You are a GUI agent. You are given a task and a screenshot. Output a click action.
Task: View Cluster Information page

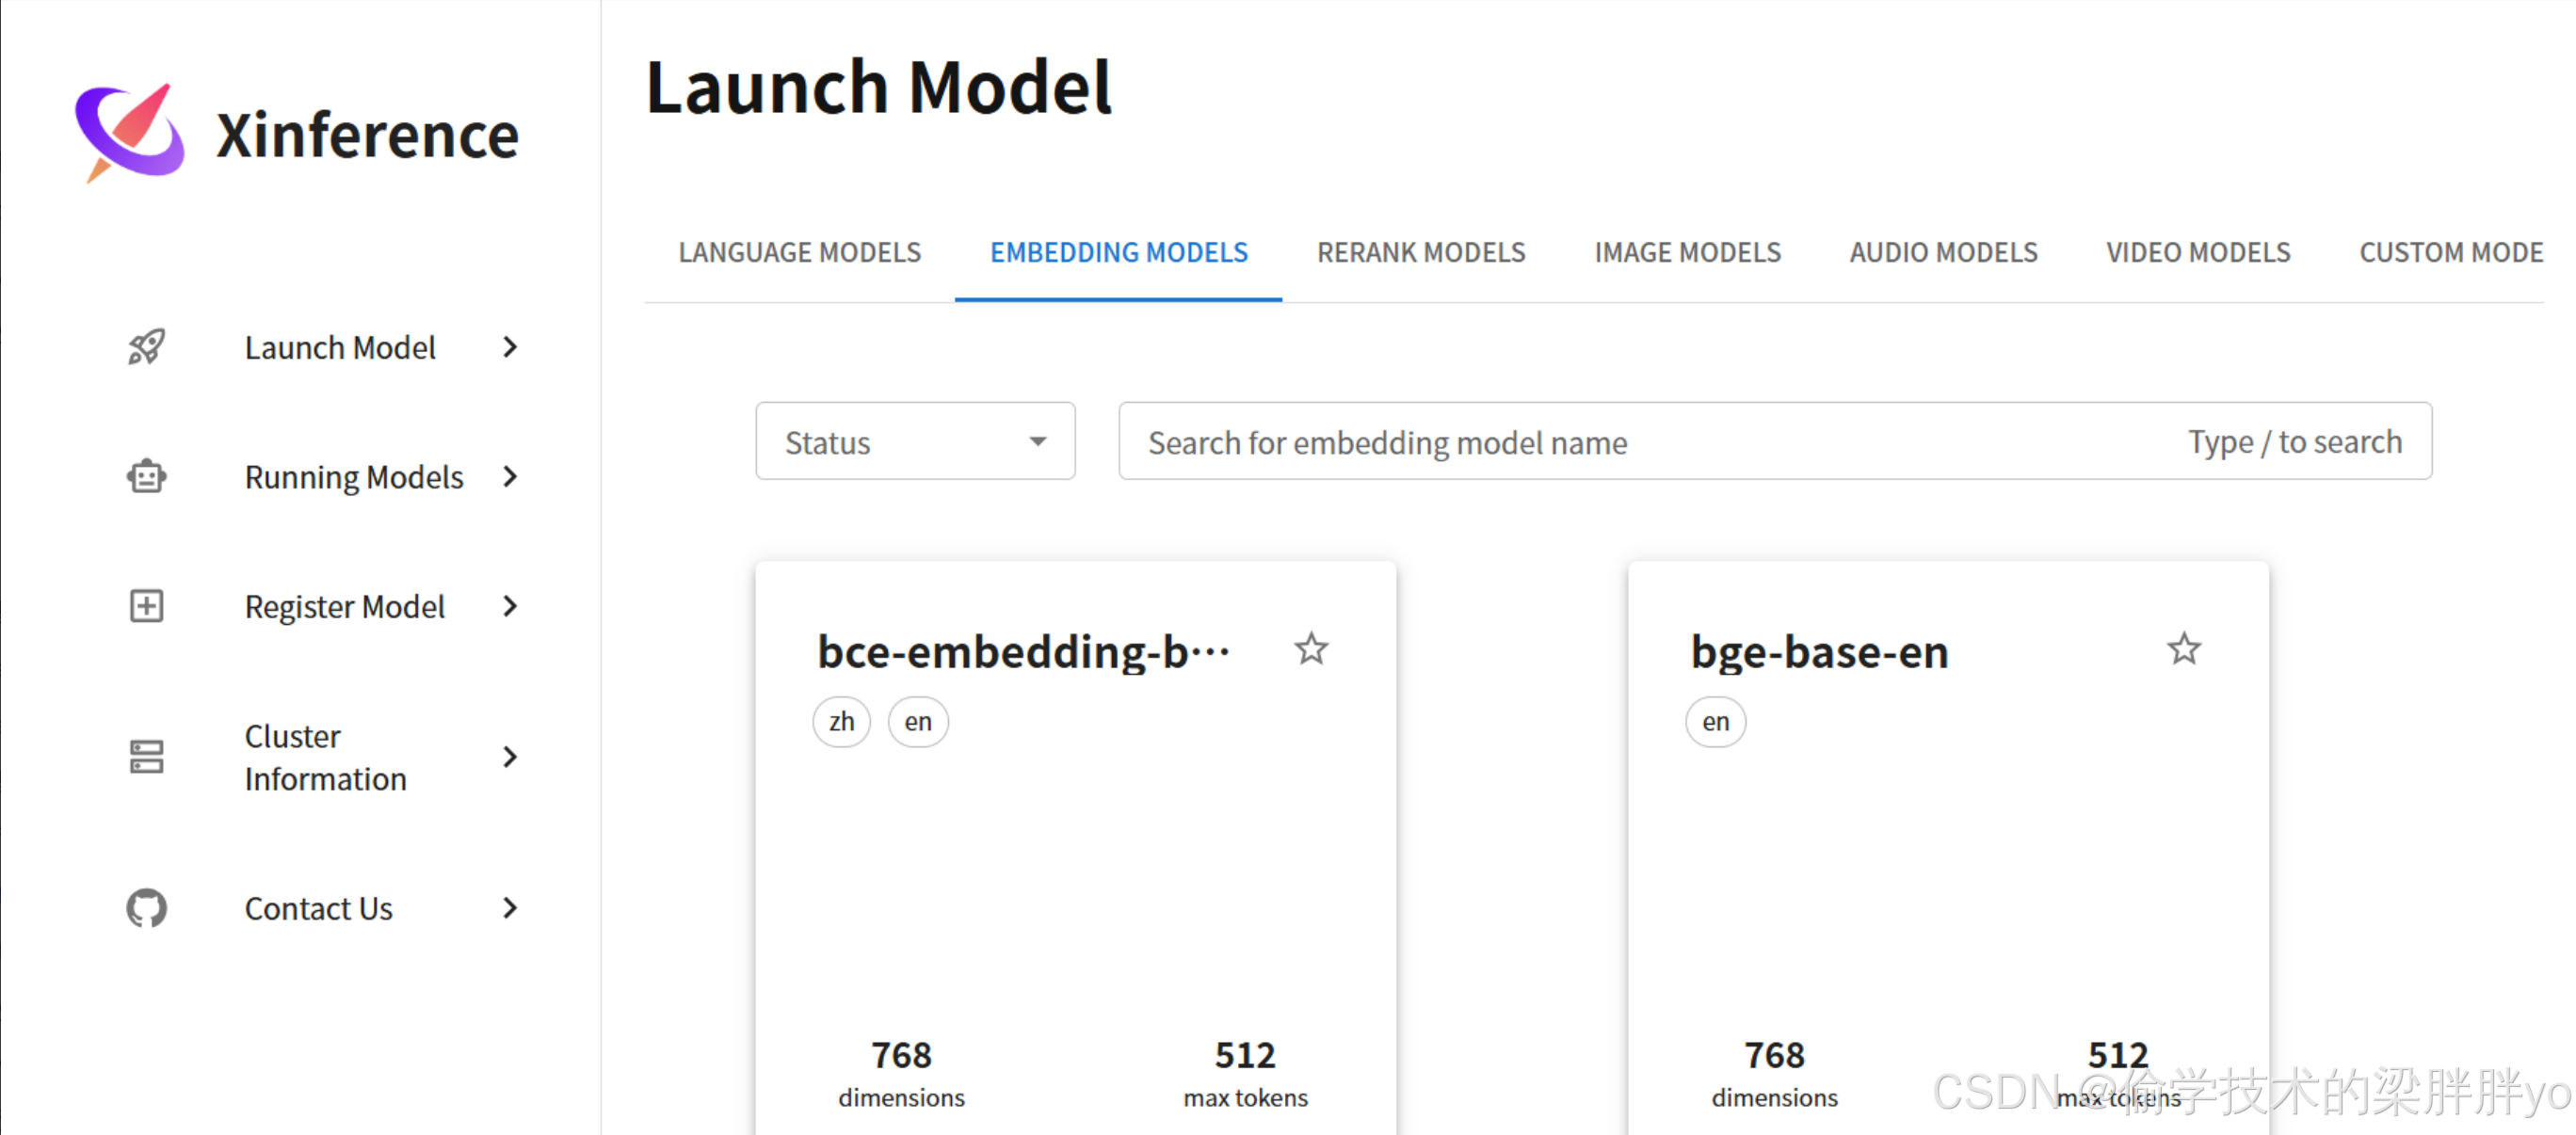tap(324, 757)
